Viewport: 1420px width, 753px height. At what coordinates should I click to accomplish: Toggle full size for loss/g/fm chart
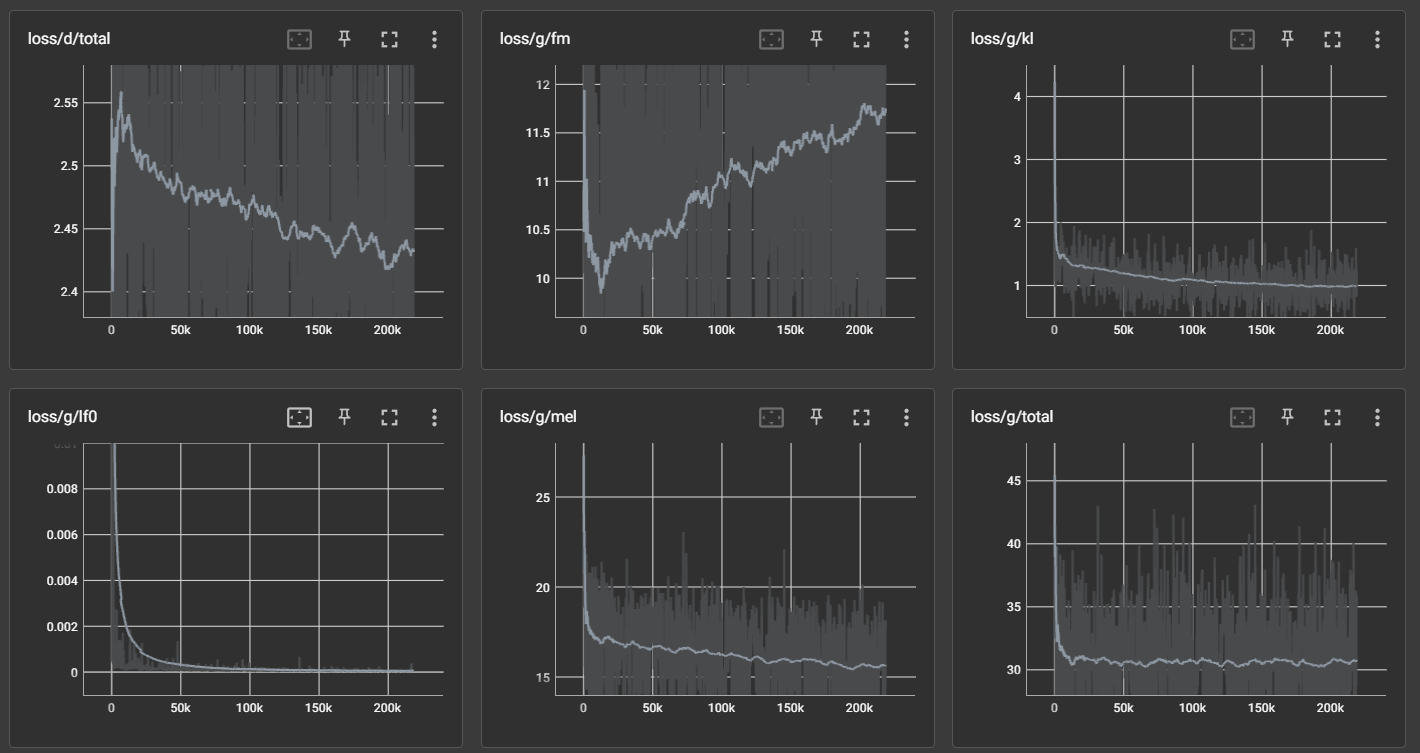click(861, 39)
